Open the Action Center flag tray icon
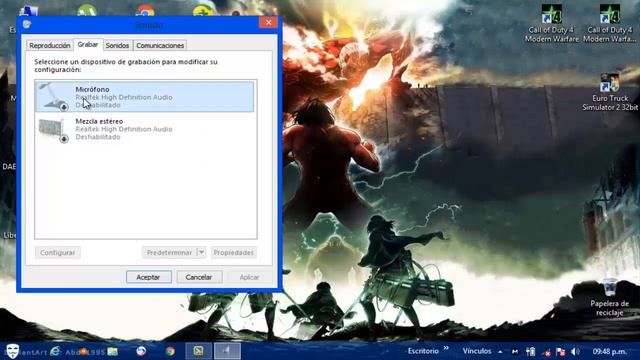The image size is (640, 360). (x=561, y=351)
